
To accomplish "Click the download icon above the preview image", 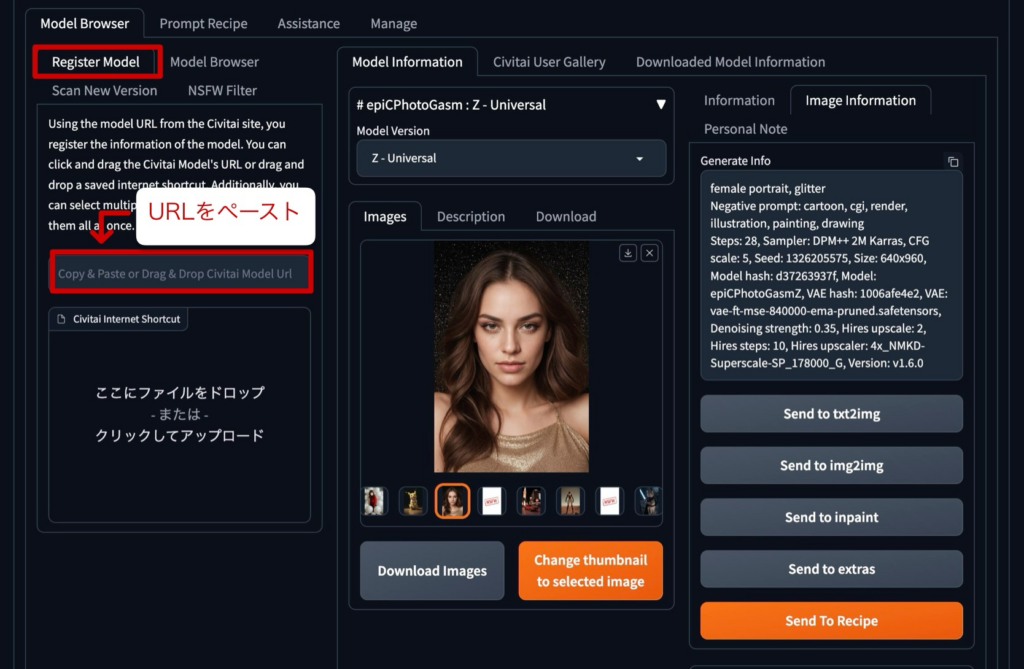I will 628,253.
